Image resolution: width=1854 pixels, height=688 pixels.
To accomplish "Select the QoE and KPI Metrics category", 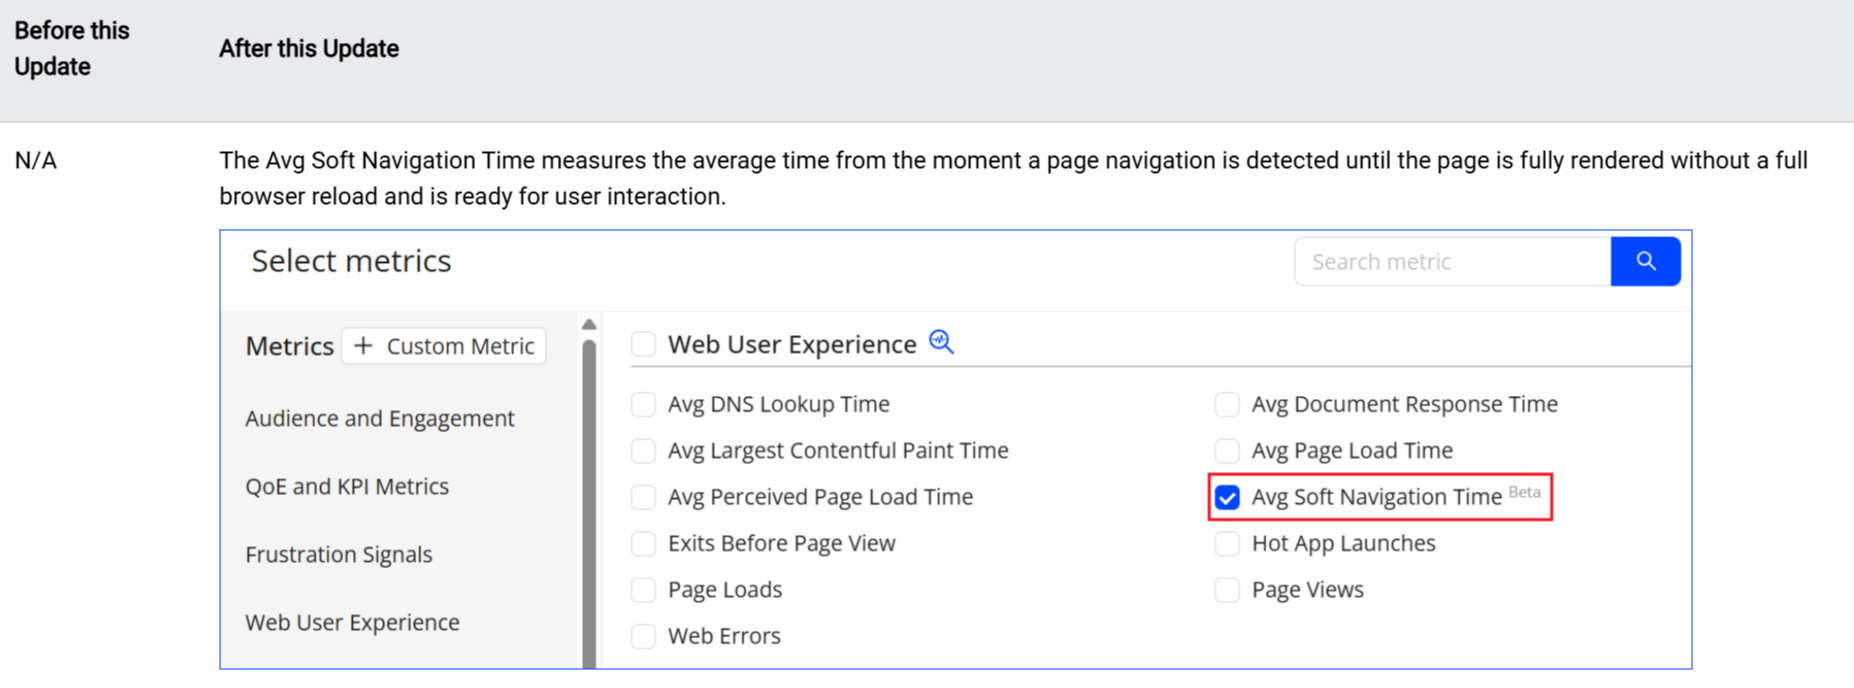I will [x=347, y=486].
